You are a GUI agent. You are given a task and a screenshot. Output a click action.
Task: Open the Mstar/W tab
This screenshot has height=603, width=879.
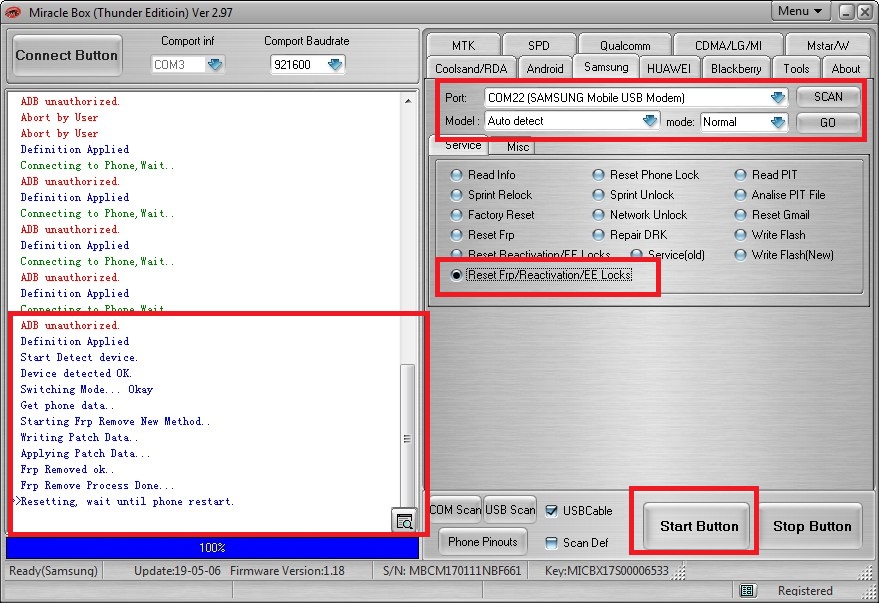point(828,45)
